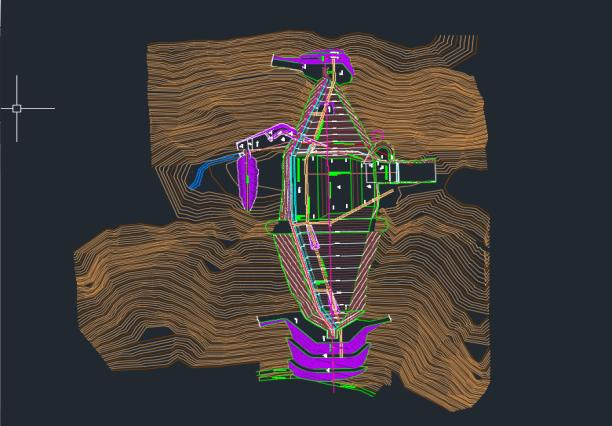This screenshot has width=612, height=426.
Task: Pick the orange diagonal line crossing the central pit
Action: click(x=361, y=206)
